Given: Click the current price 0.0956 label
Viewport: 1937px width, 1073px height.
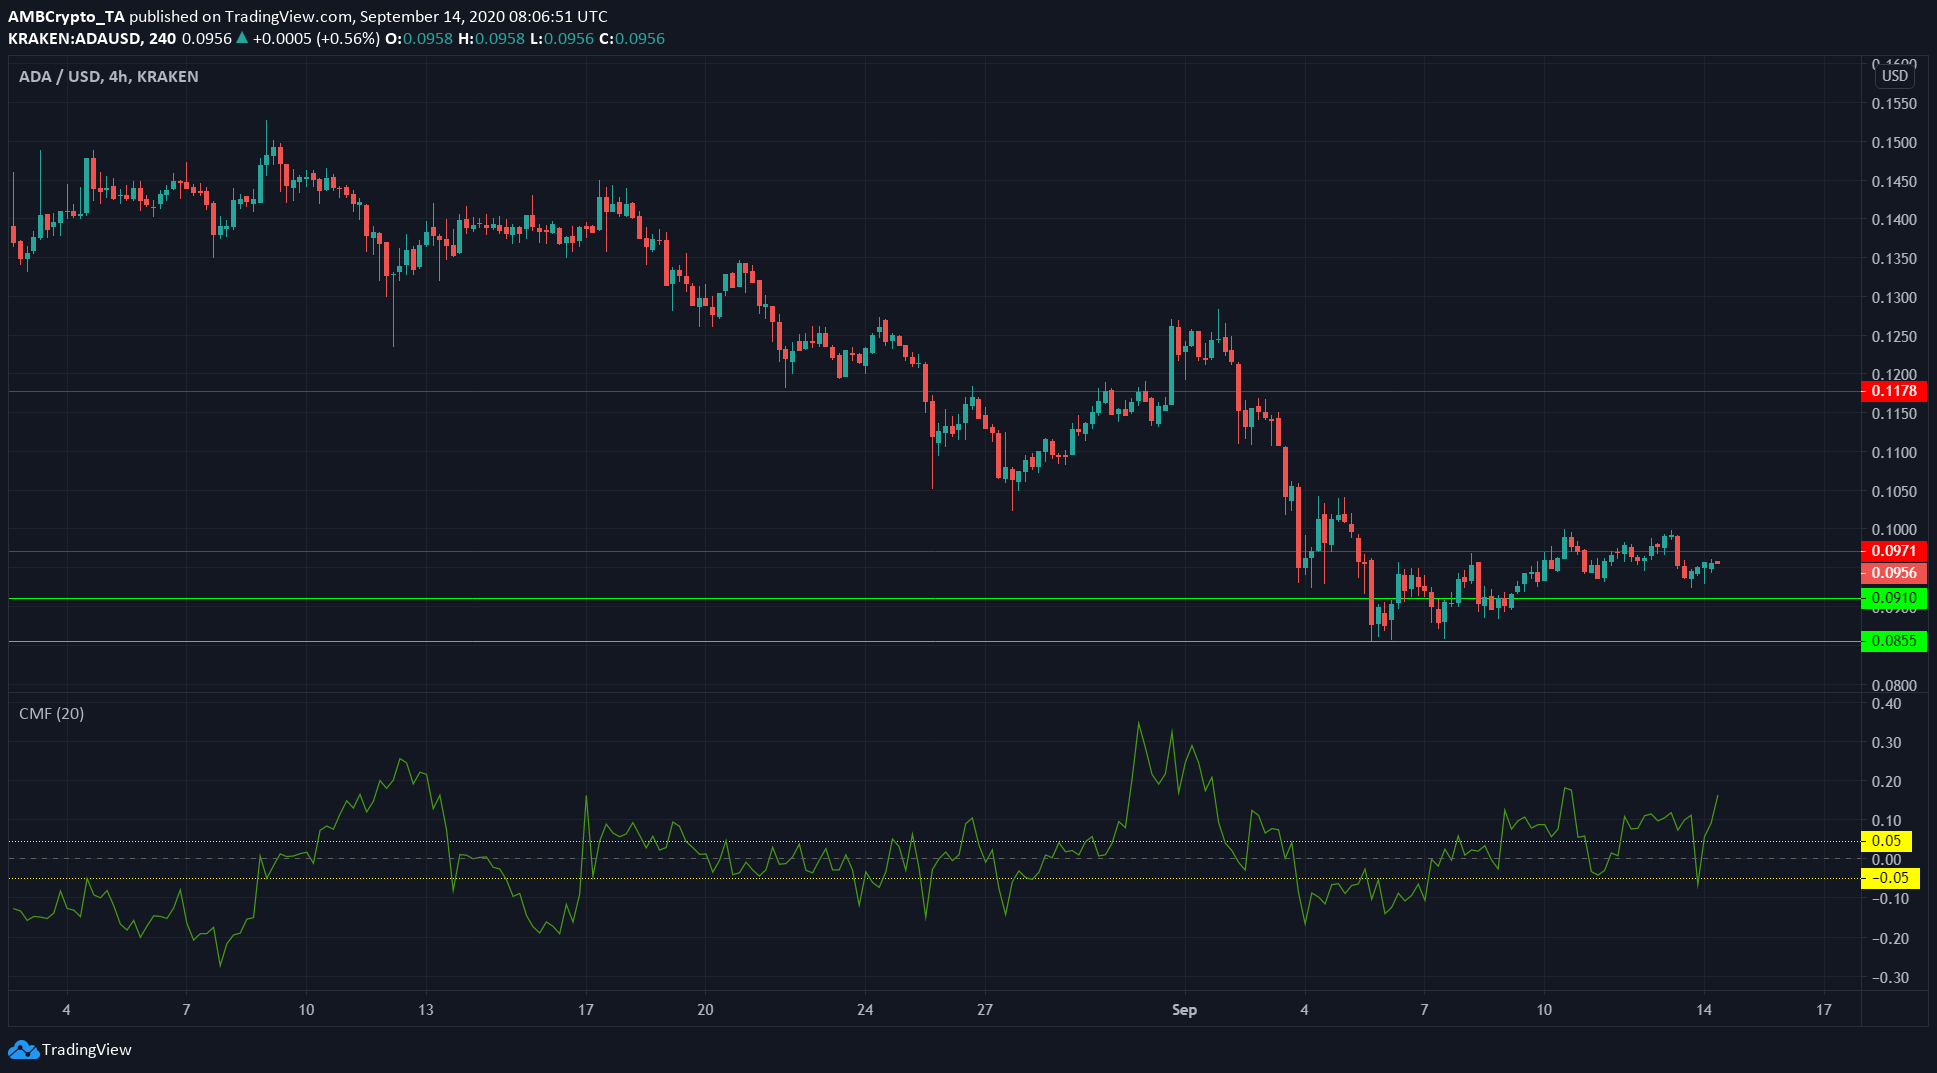Looking at the screenshot, I should 1894,573.
